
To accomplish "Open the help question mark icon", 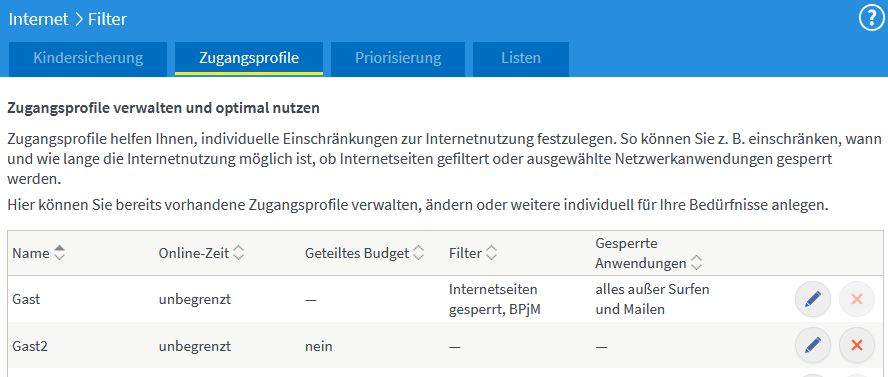I will pyautogui.click(x=872, y=19).
